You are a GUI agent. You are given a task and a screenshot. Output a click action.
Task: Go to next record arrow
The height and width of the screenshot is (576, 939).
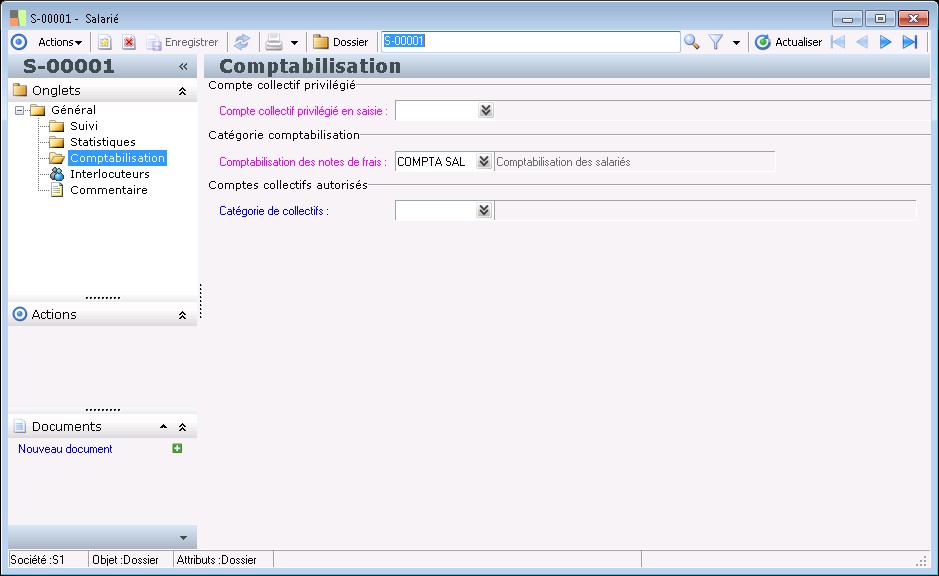tap(885, 42)
